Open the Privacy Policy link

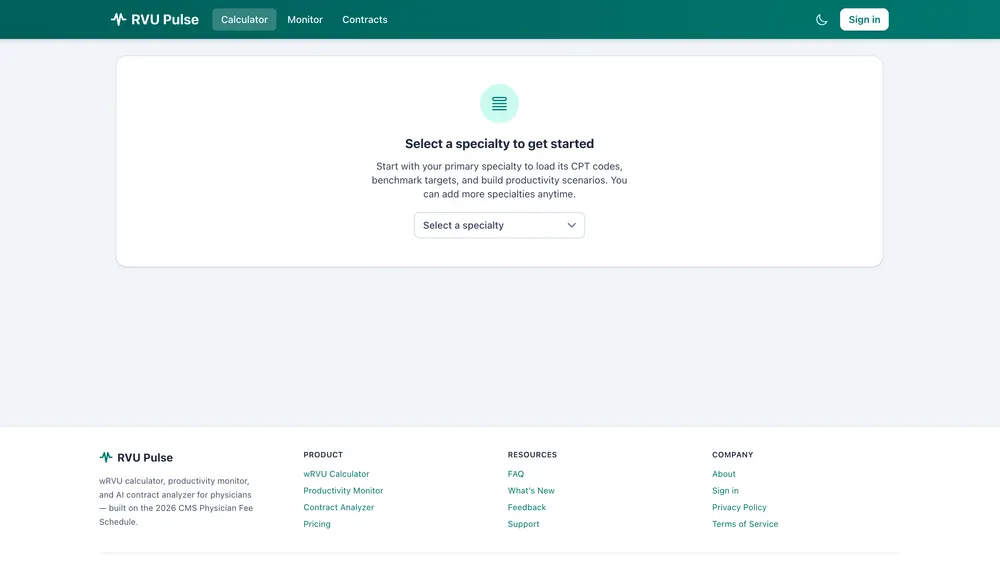[739, 507]
